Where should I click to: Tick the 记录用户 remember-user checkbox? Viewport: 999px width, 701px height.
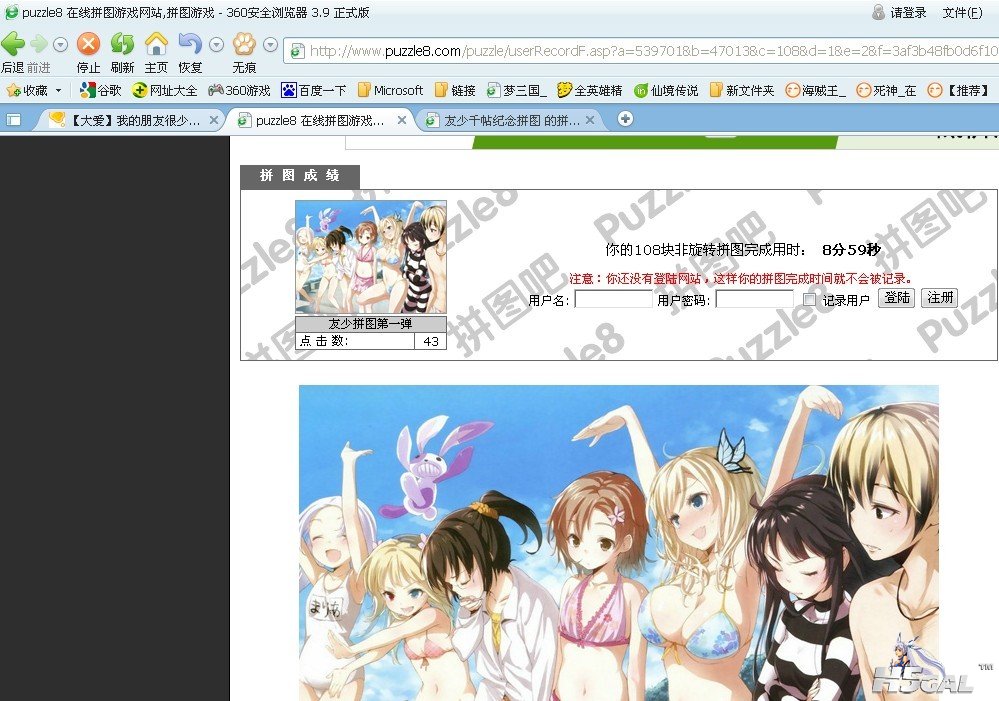pyautogui.click(x=810, y=300)
